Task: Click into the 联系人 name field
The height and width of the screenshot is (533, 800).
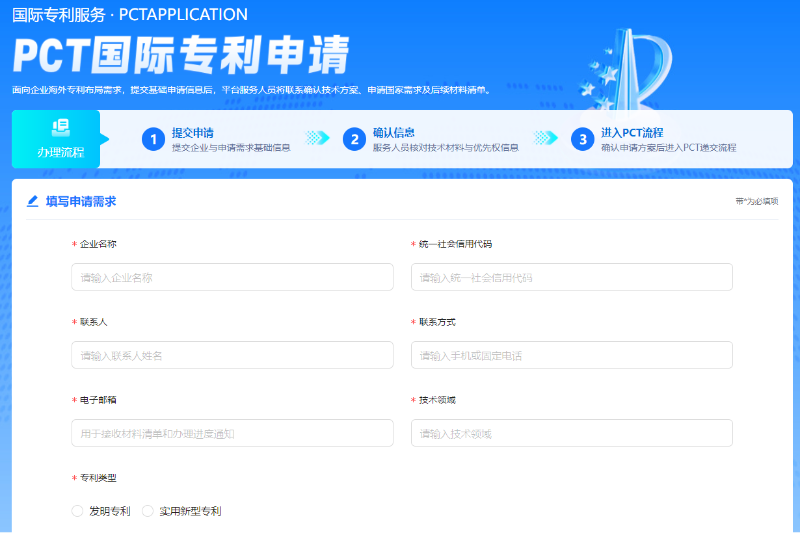Action: point(232,356)
